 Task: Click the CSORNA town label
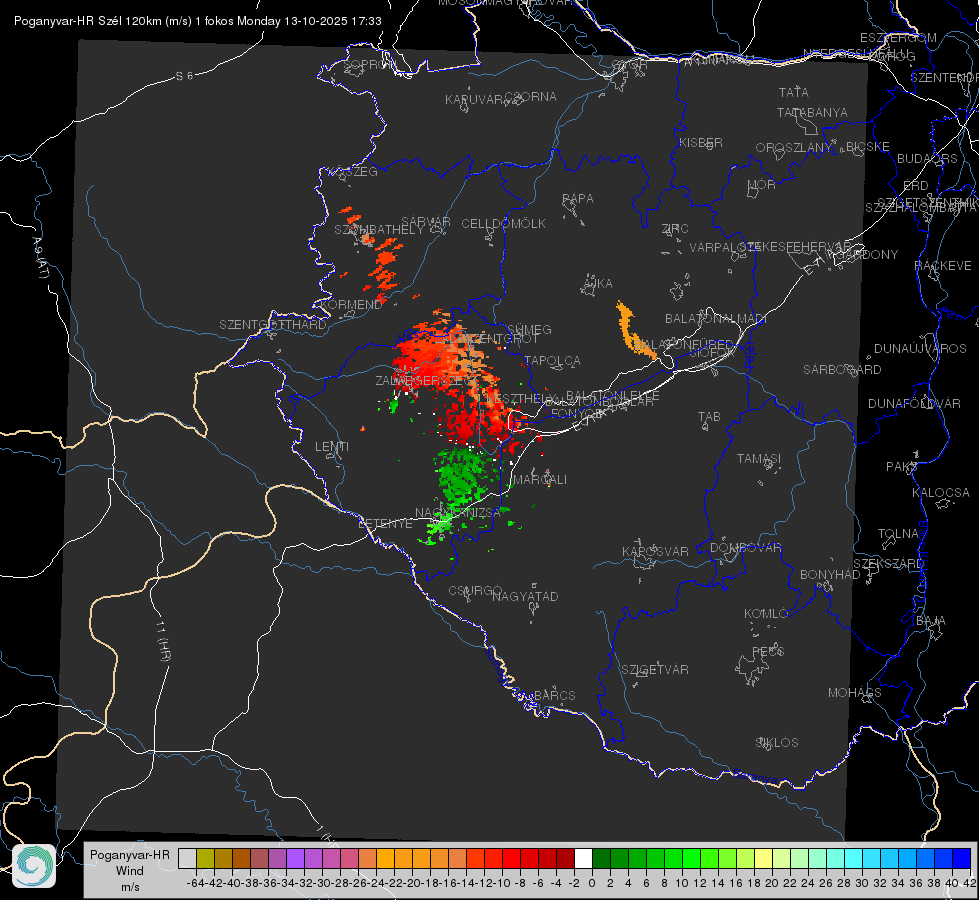[x=531, y=97]
